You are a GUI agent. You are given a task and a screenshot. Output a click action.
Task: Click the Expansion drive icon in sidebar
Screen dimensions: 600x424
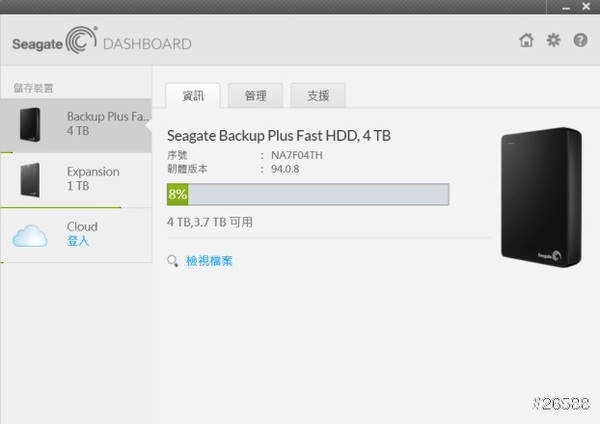30,180
